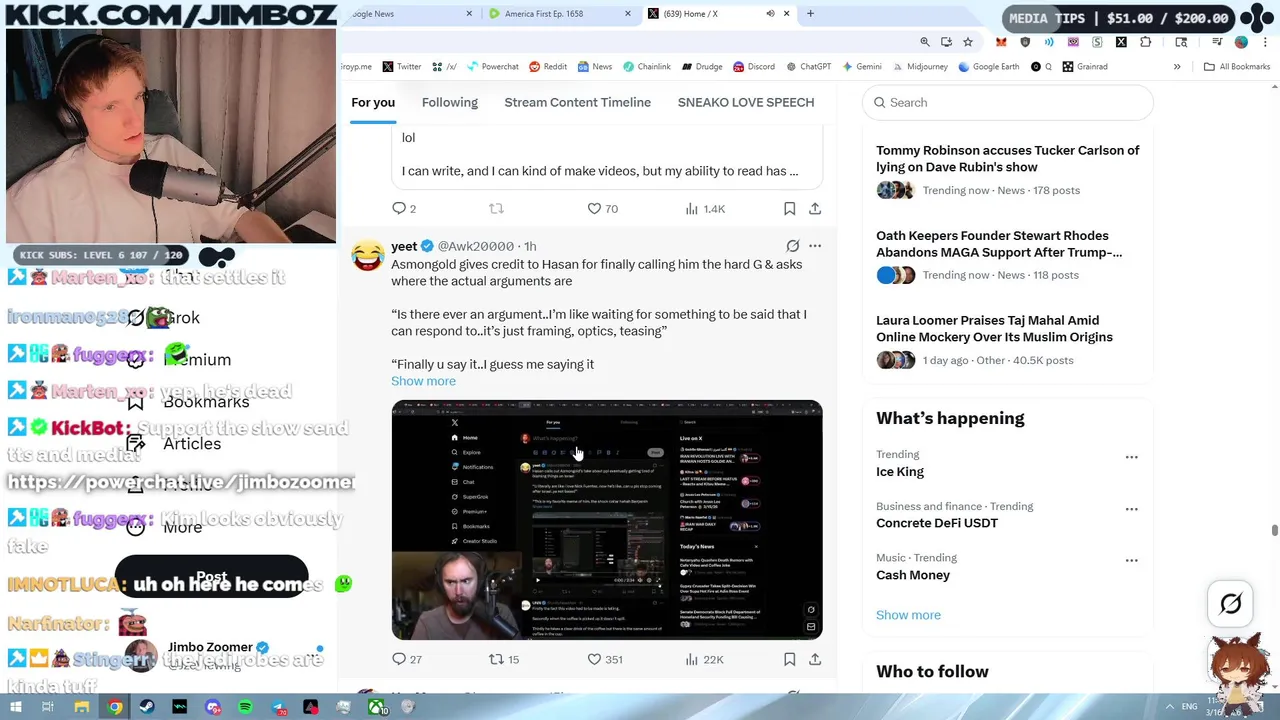
Task: Reply to the post with 2 comments
Action: pyautogui.click(x=404, y=208)
